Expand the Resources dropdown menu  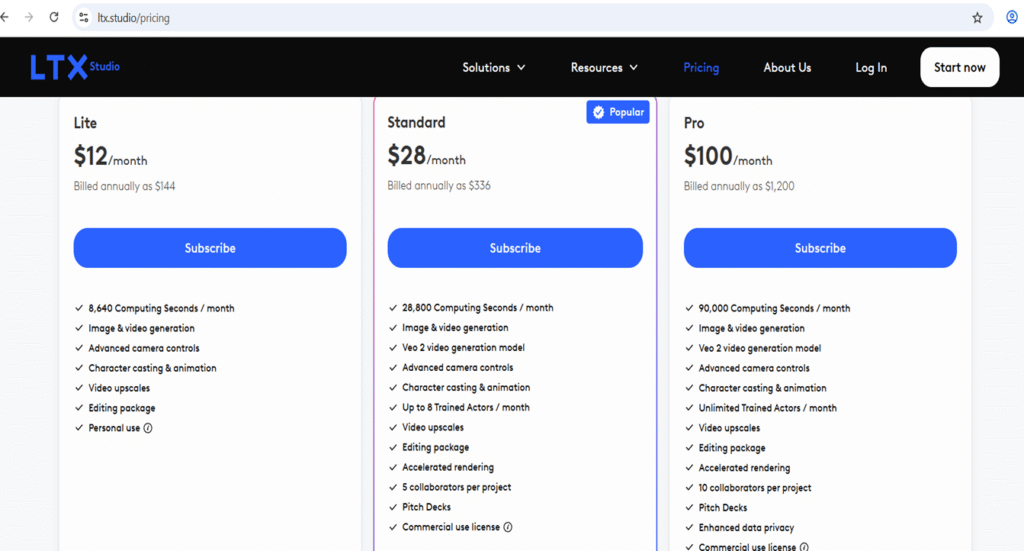tap(604, 68)
